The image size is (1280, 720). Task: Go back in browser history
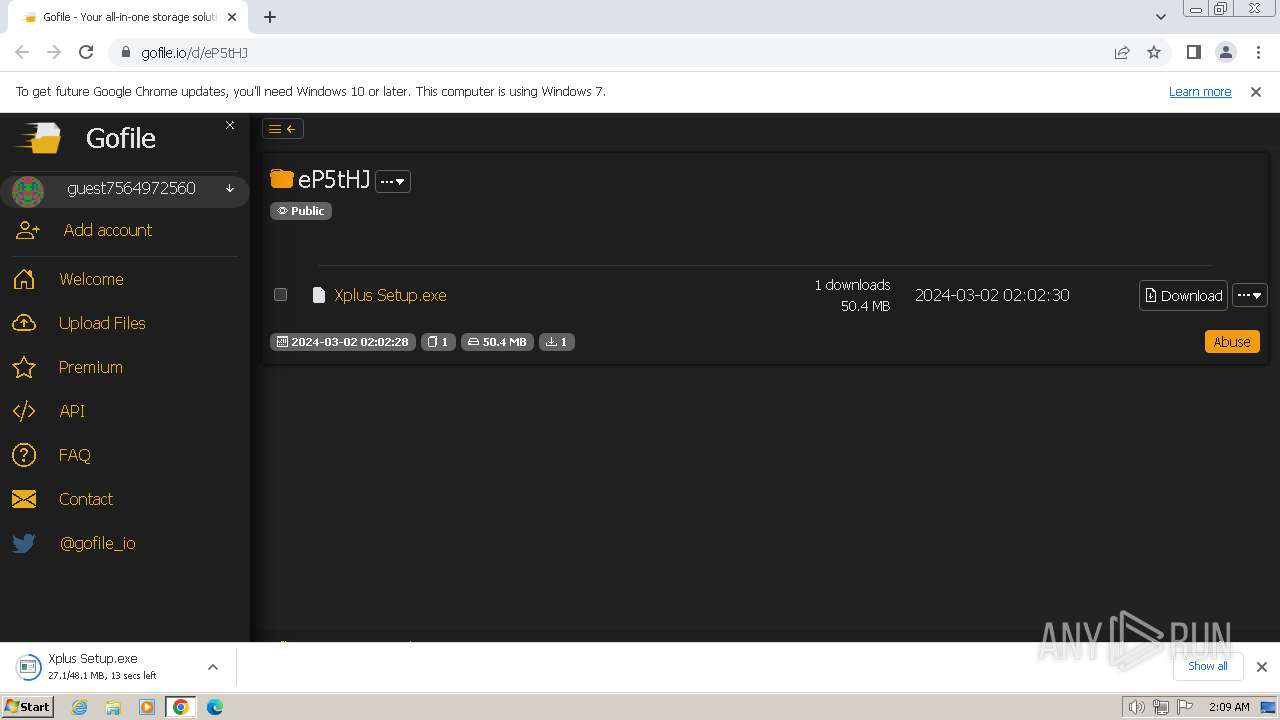click(x=22, y=52)
